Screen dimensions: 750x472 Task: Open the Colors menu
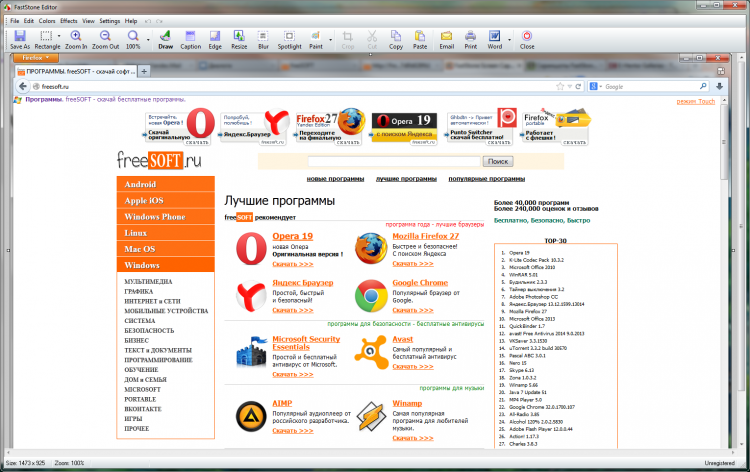47,21
